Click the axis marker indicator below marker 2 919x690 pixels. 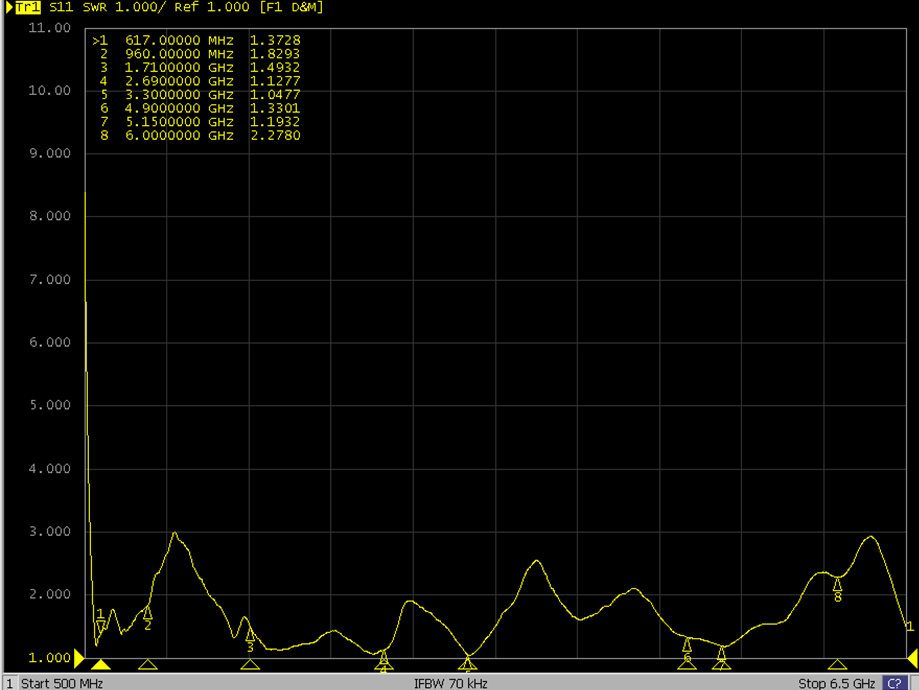[148, 664]
